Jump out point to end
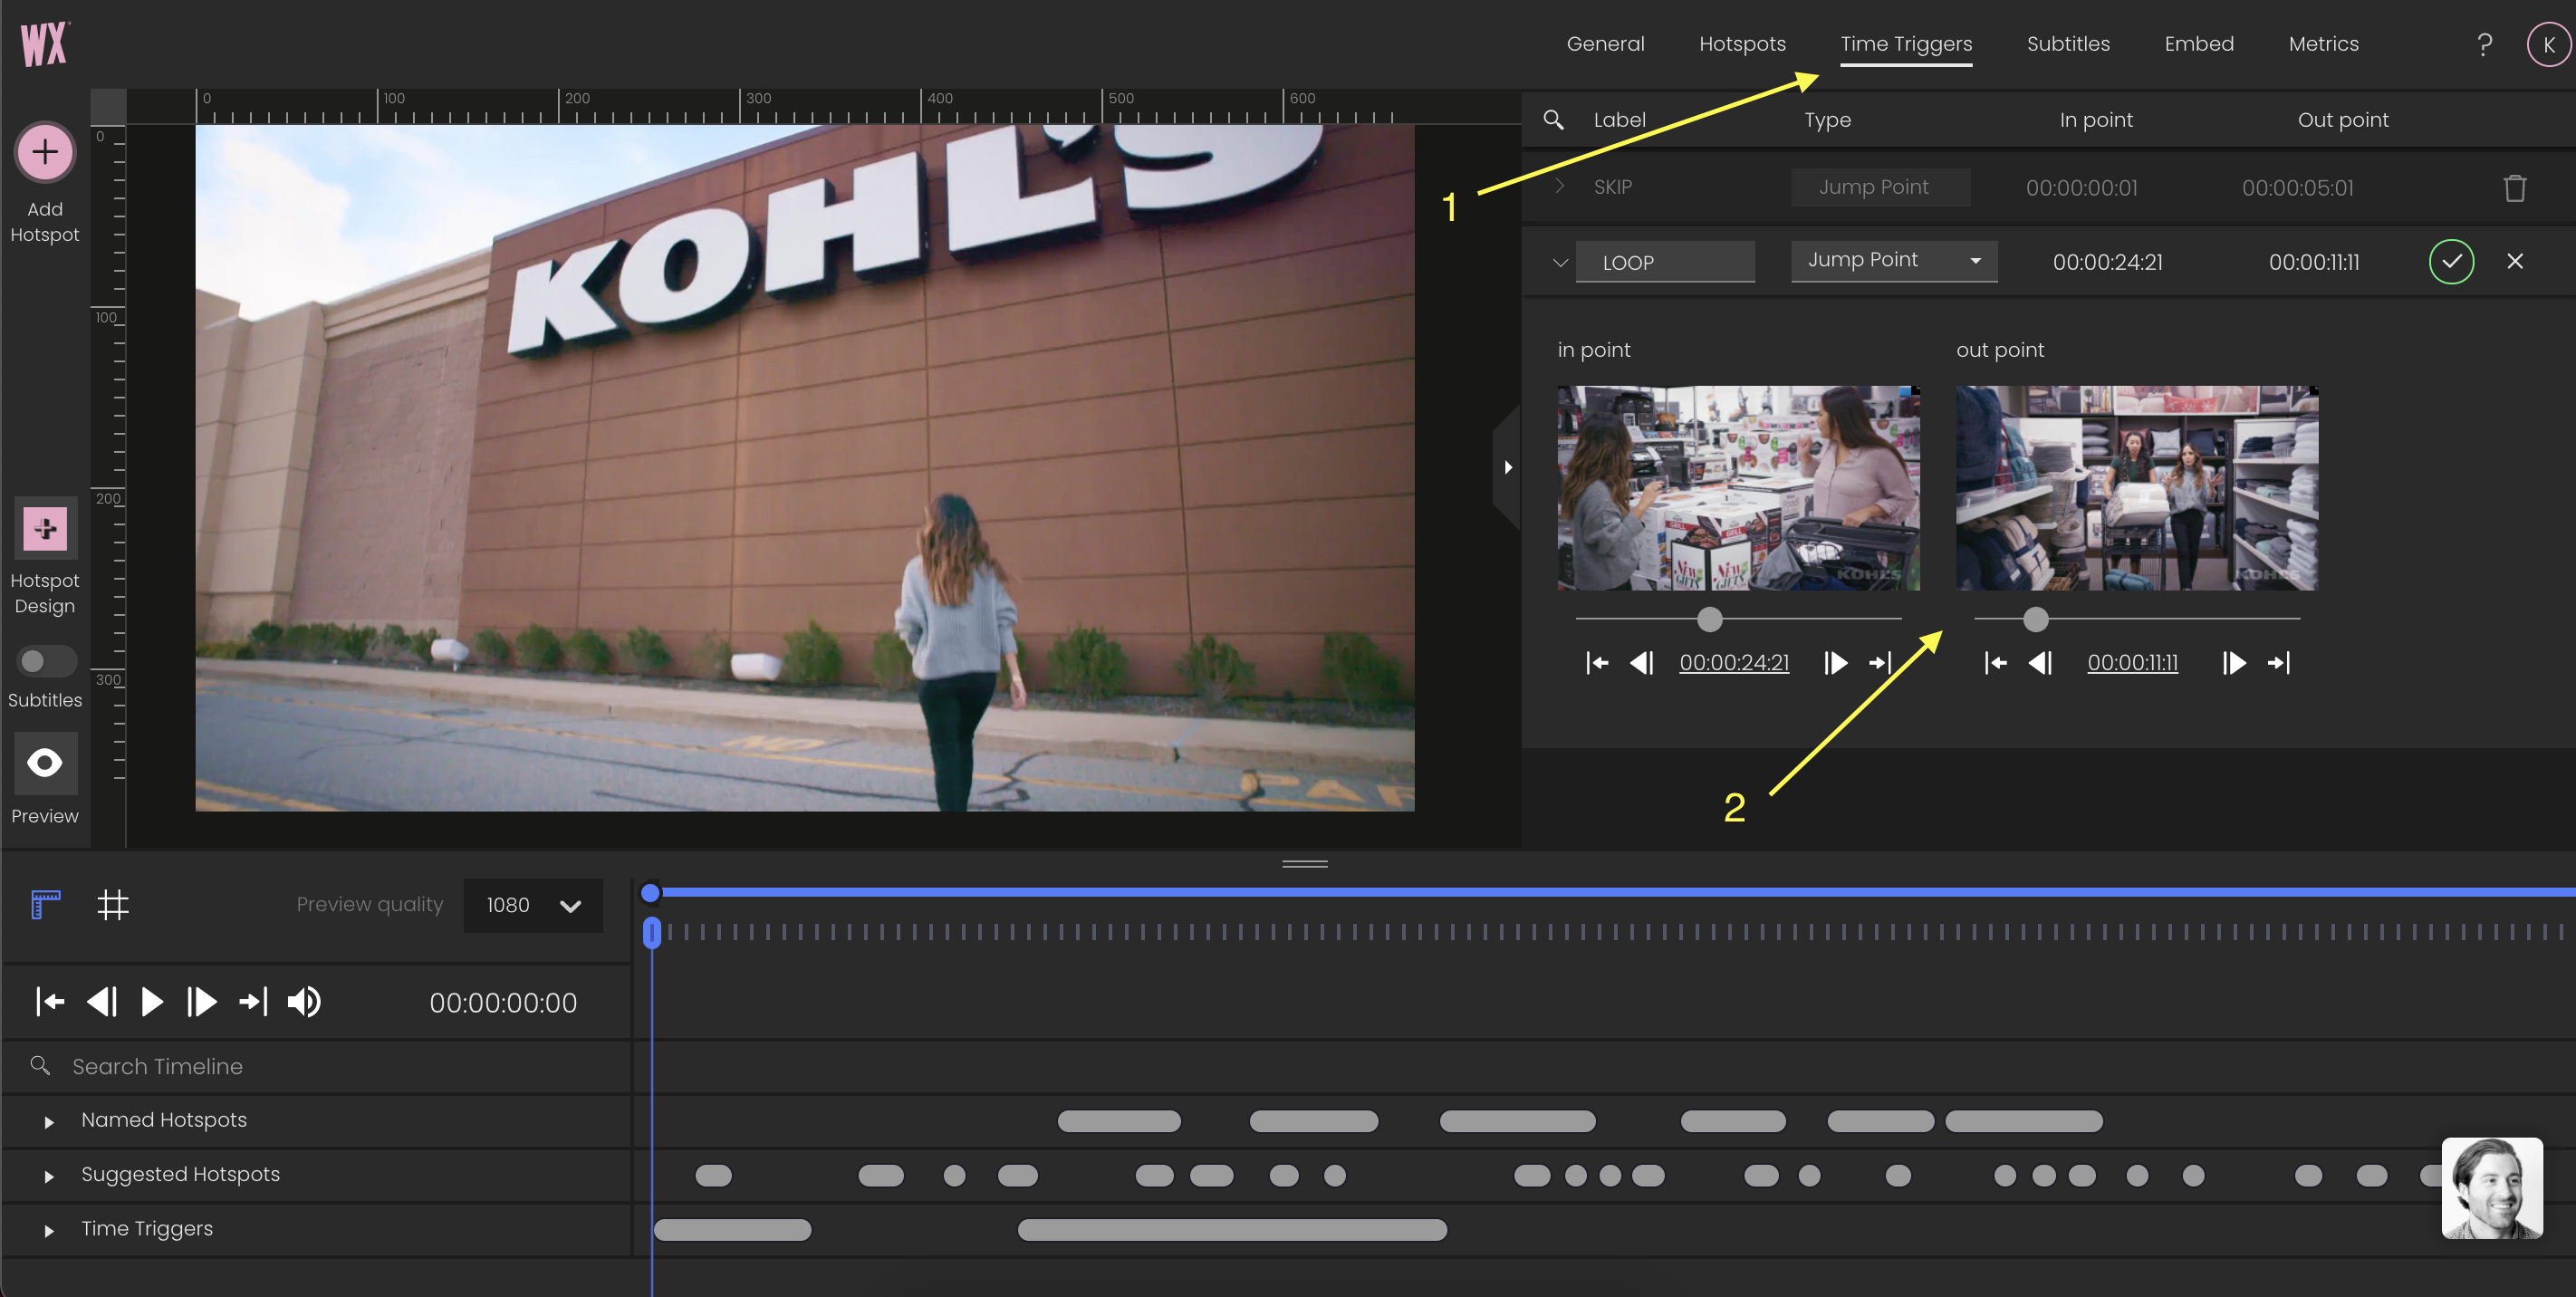 [2279, 663]
